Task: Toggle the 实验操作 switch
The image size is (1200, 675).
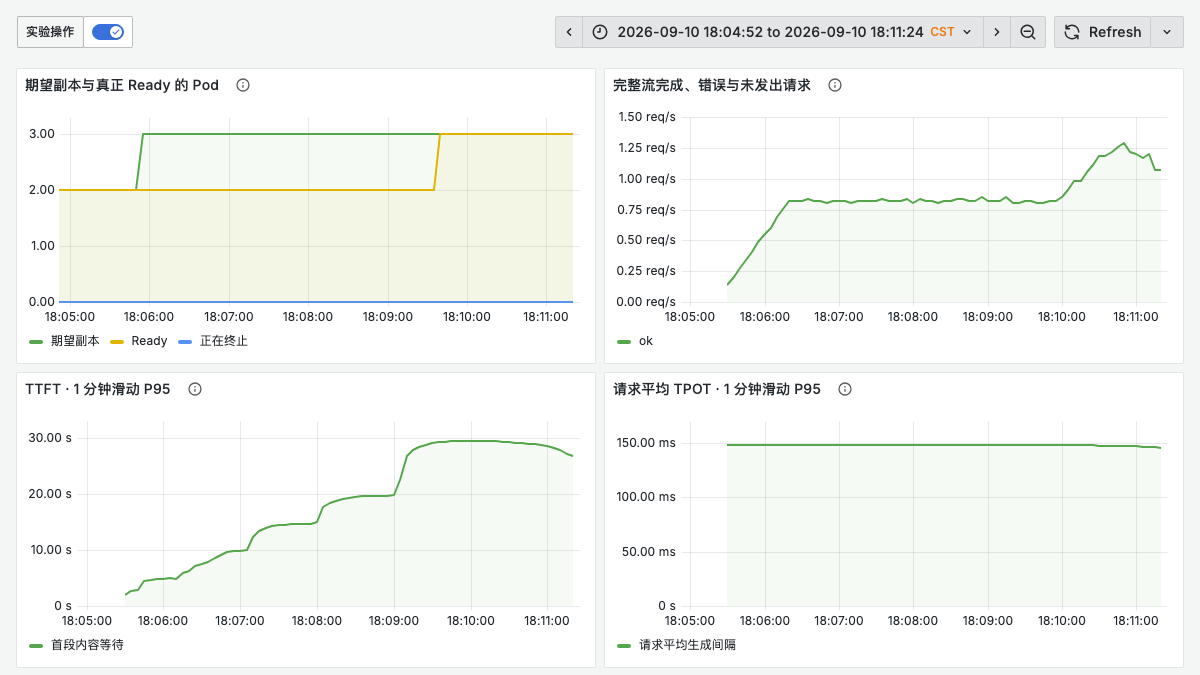Action: [x=108, y=32]
